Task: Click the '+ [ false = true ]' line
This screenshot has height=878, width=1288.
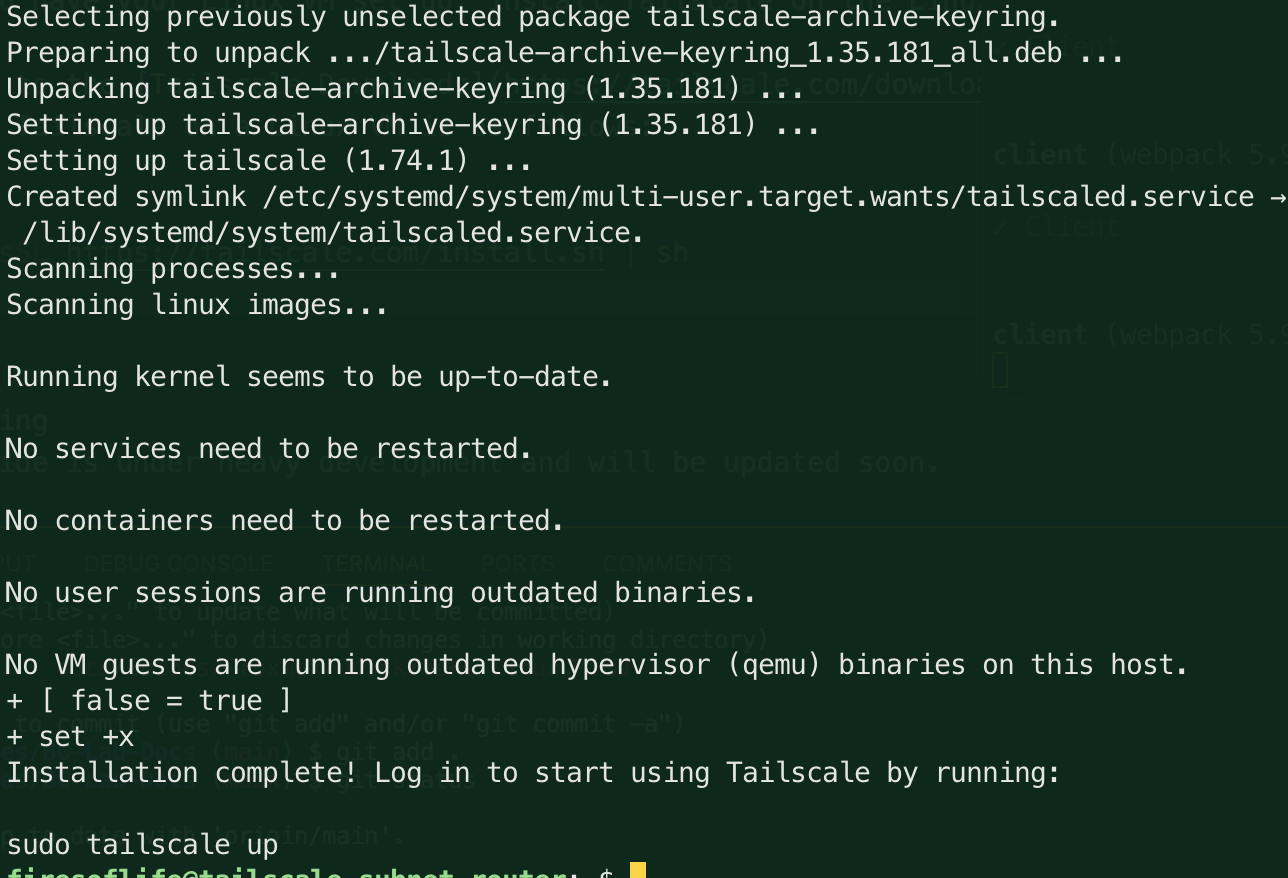Action: 149,701
